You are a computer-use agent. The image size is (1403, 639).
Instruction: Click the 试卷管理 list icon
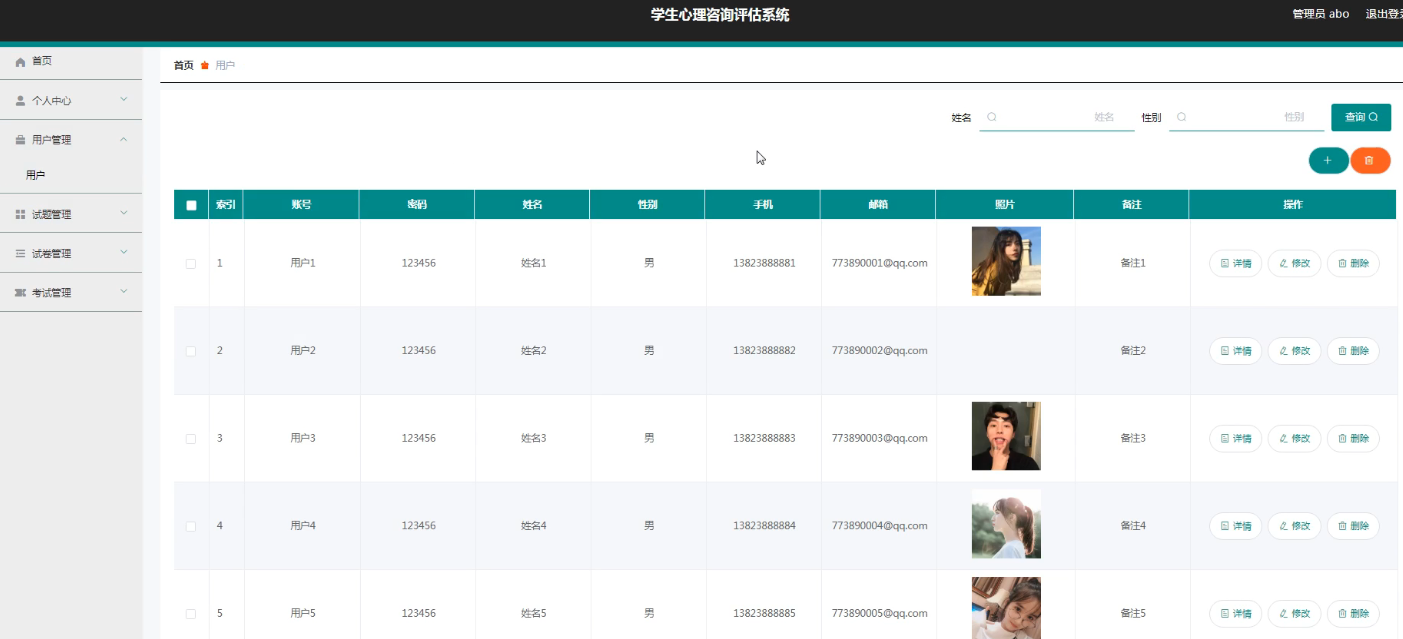(x=18, y=253)
